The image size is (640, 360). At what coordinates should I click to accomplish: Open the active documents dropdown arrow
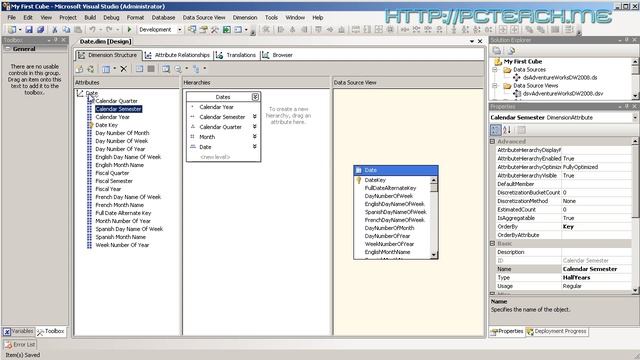(x=472, y=42)
